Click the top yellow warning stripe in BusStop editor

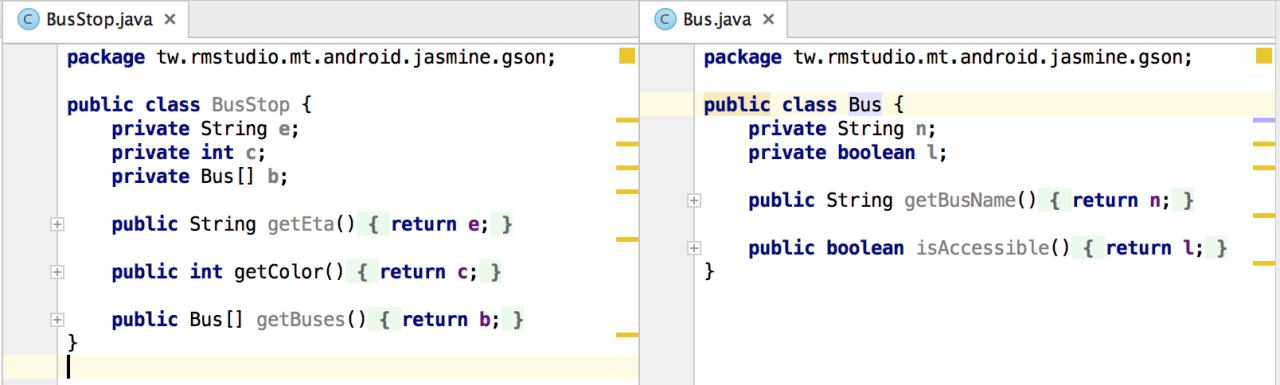pyautogui.click(x=627, y=120)
